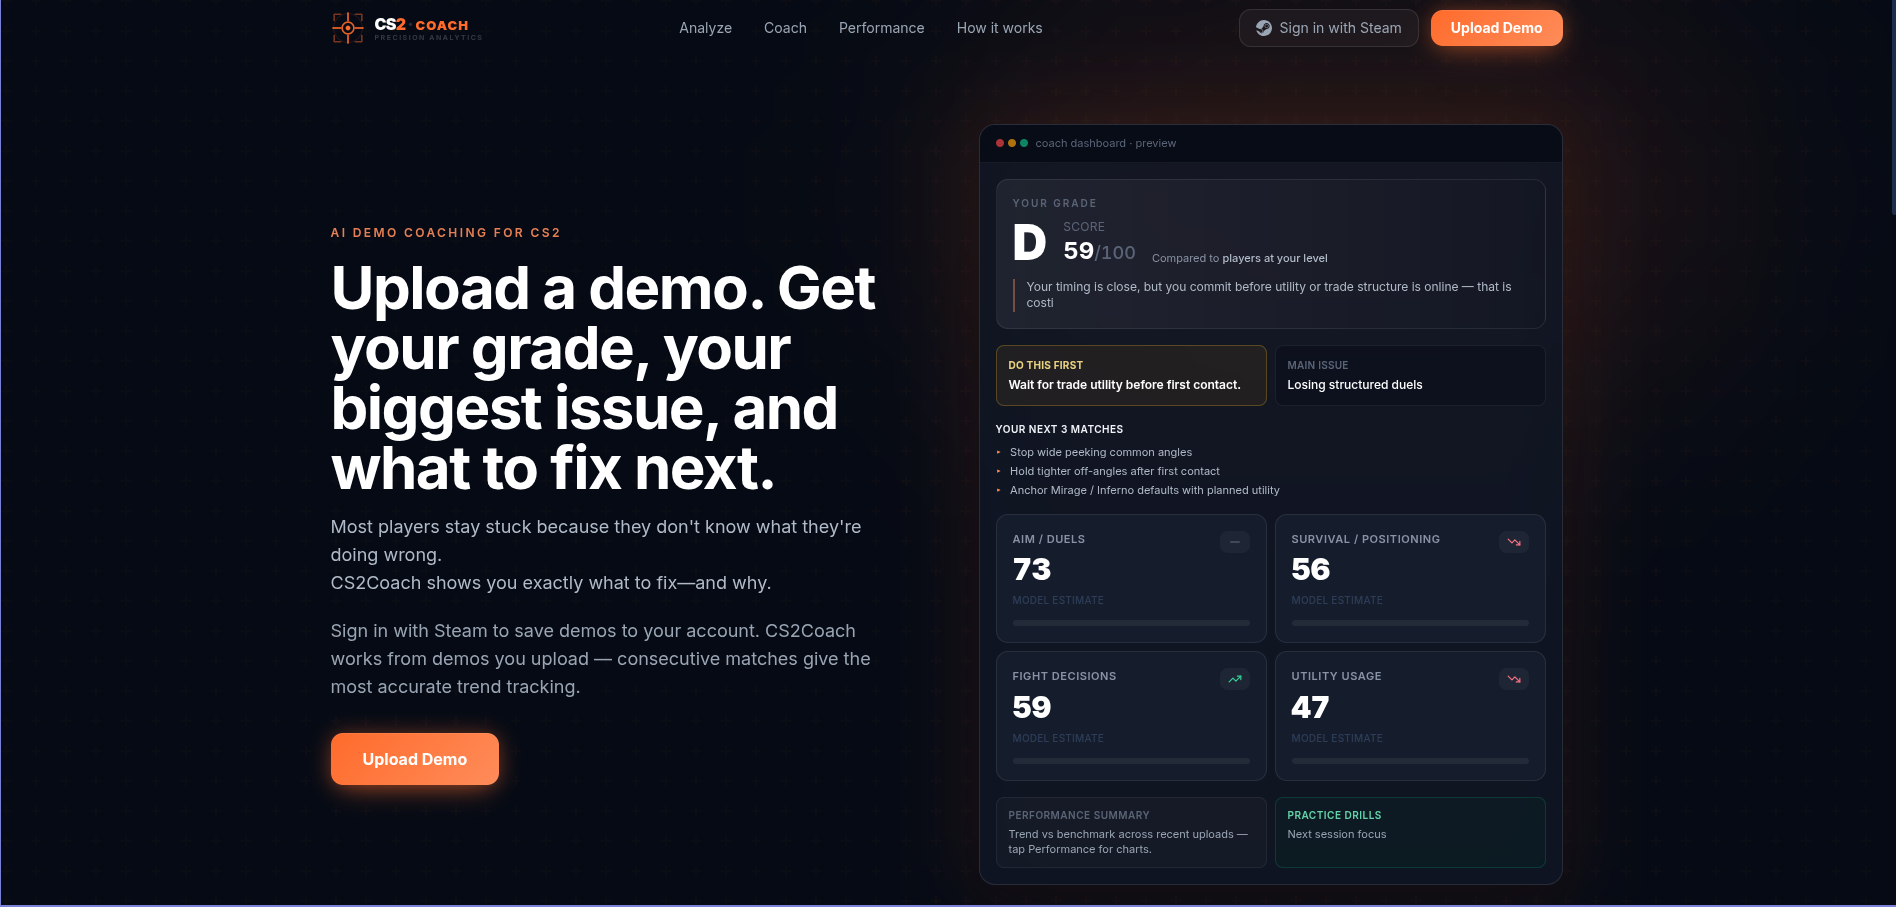Open the Performance Summary card
Image resolution: width=1896 pixels, height=907 pixels.
1131,832
